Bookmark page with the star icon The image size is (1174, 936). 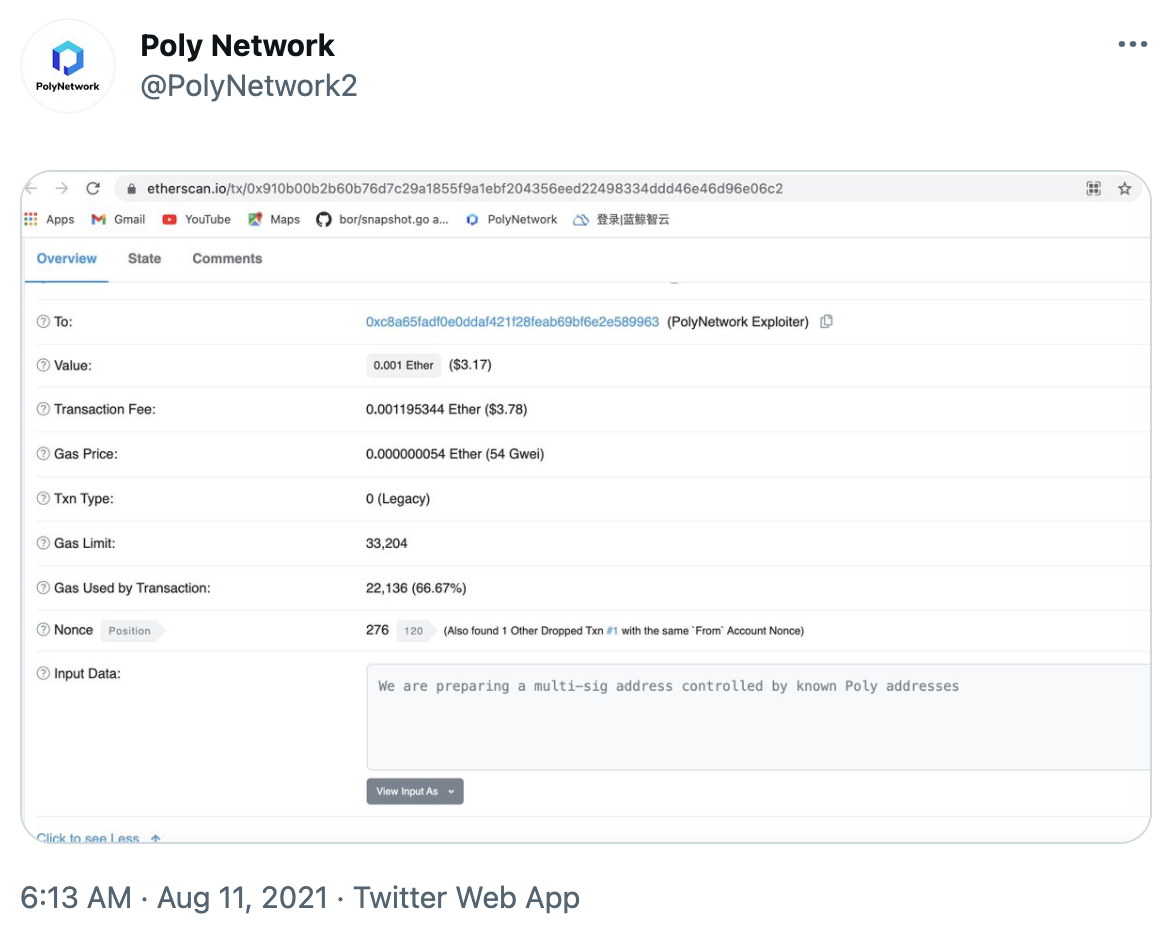point(1124,188)
